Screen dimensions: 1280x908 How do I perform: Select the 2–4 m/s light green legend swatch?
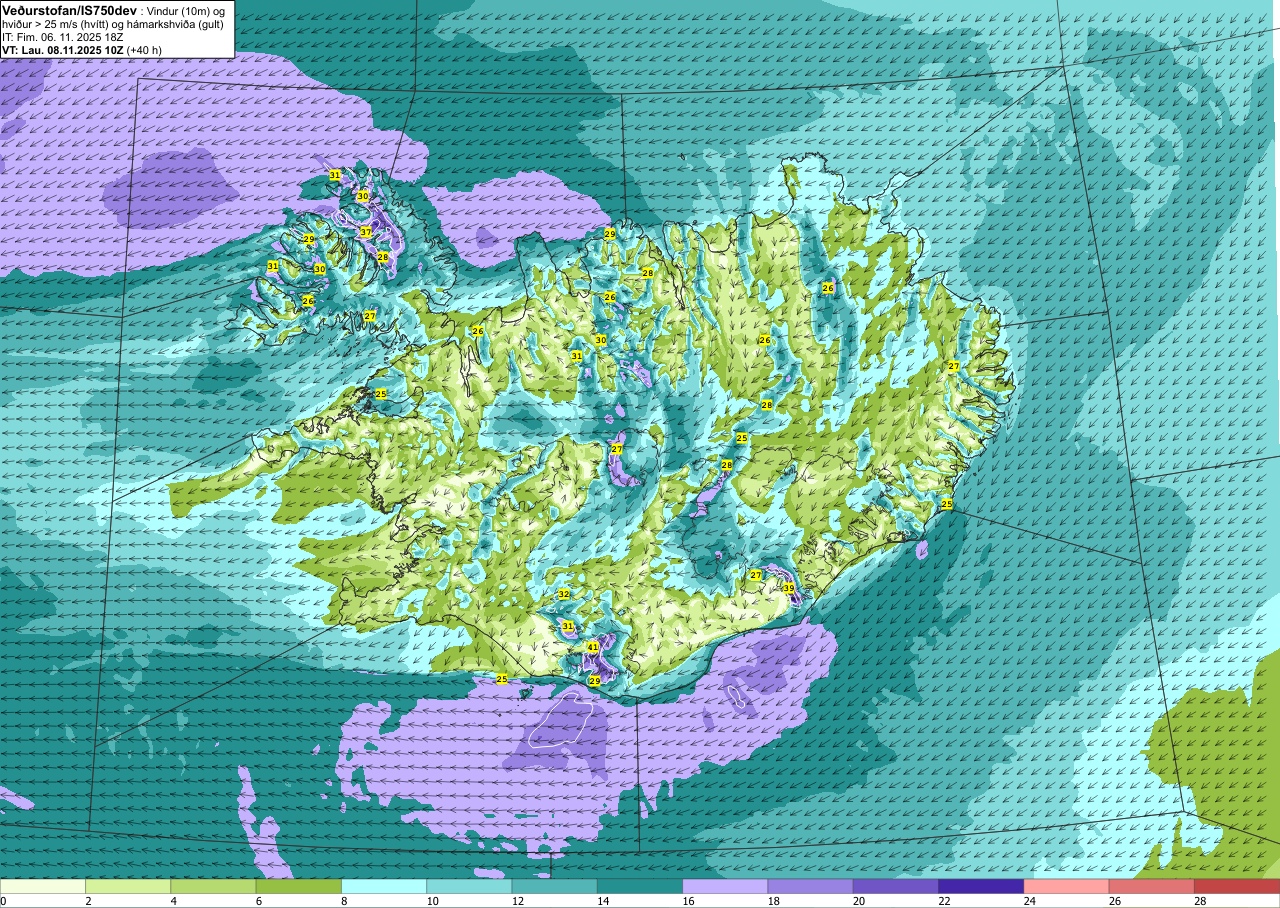click(x=128, y=886)
